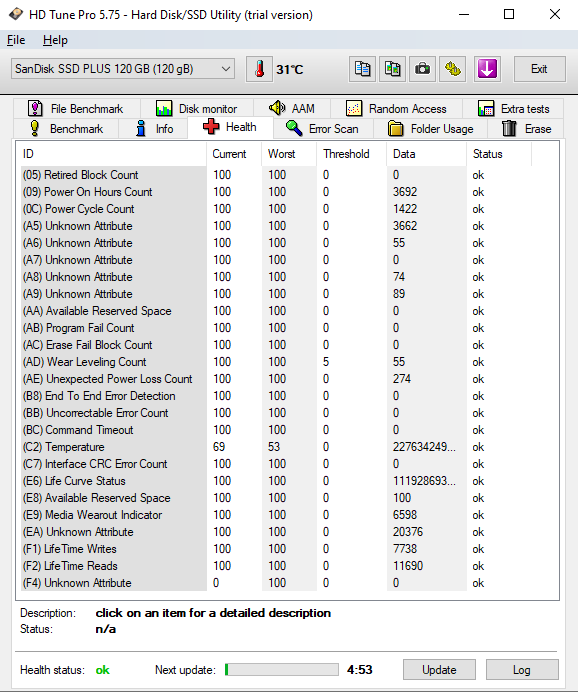The height and width of the screenshot is (692, 578).
Task: Select the Health tab
Action: pos(230,127)
